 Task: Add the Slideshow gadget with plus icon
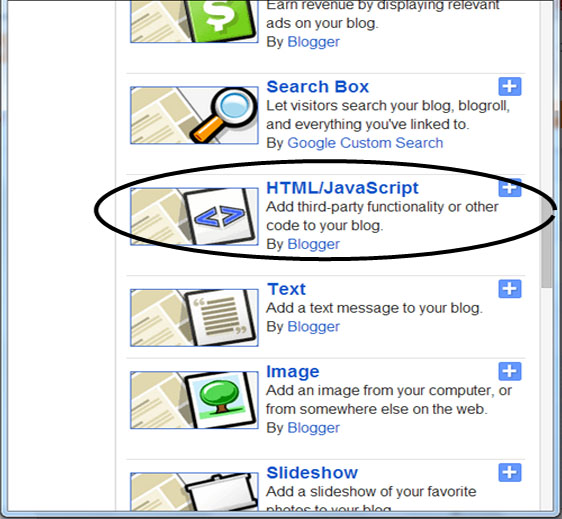[510, 472]
